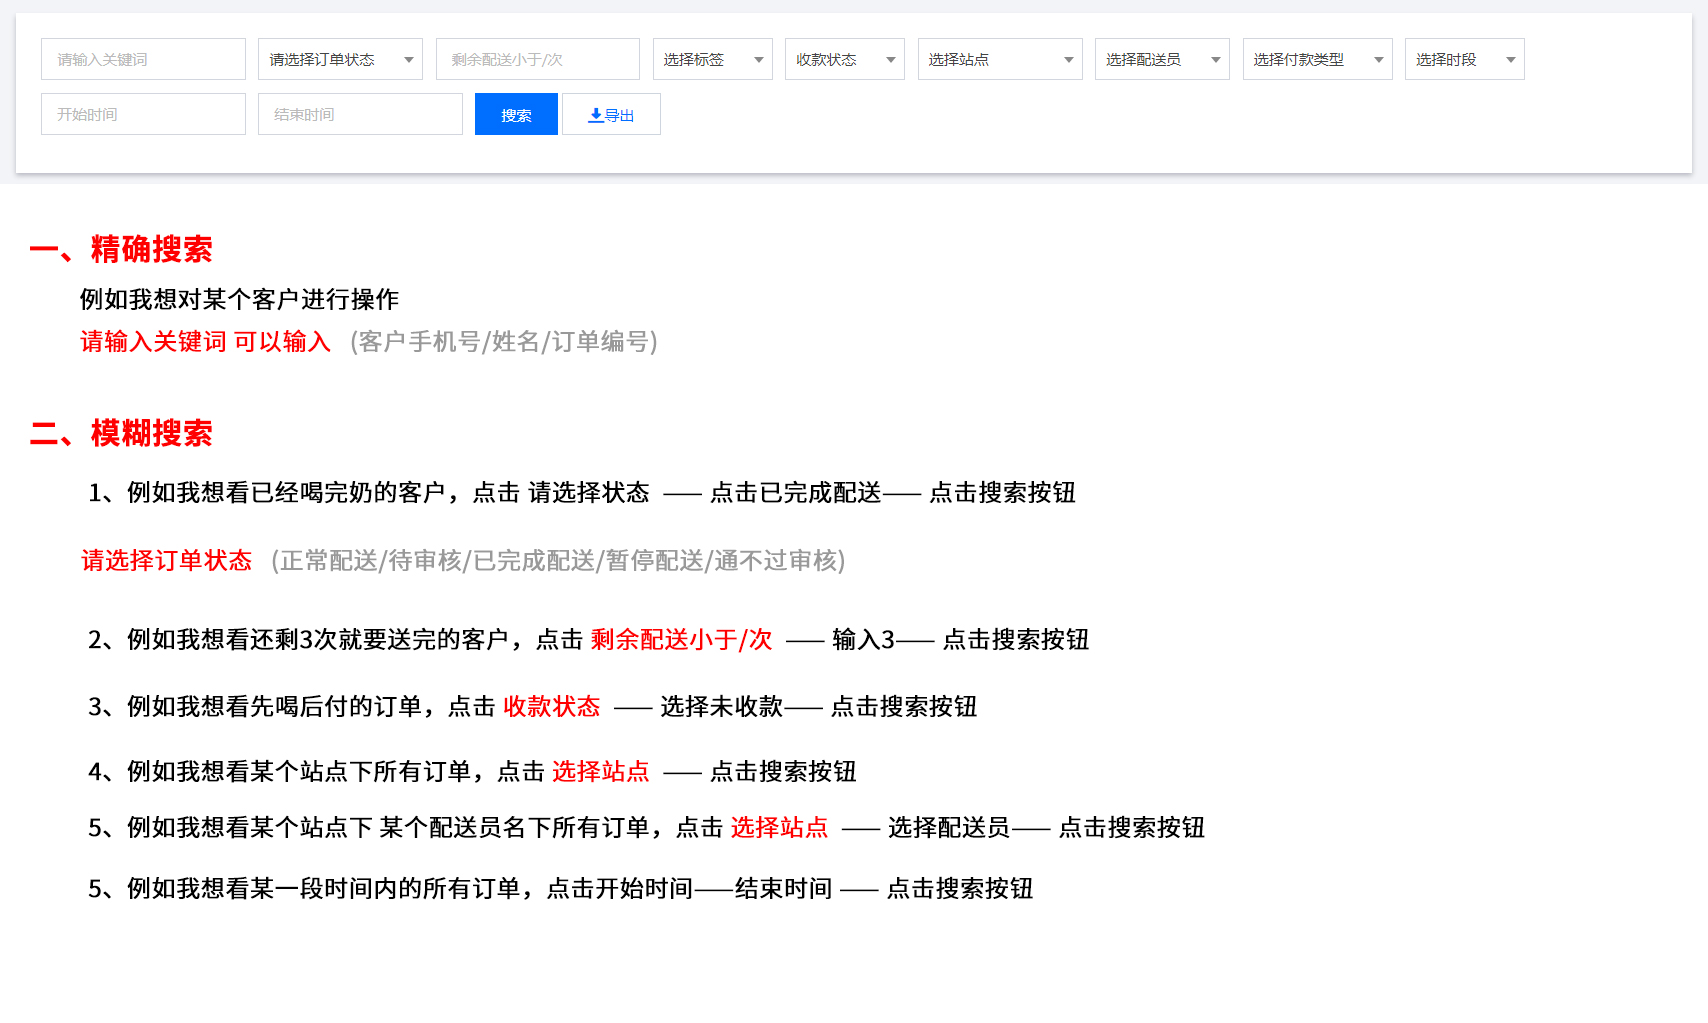Focus the 请输入关键词 search input box
1708x1023 pixels.
tap(143, 60)
